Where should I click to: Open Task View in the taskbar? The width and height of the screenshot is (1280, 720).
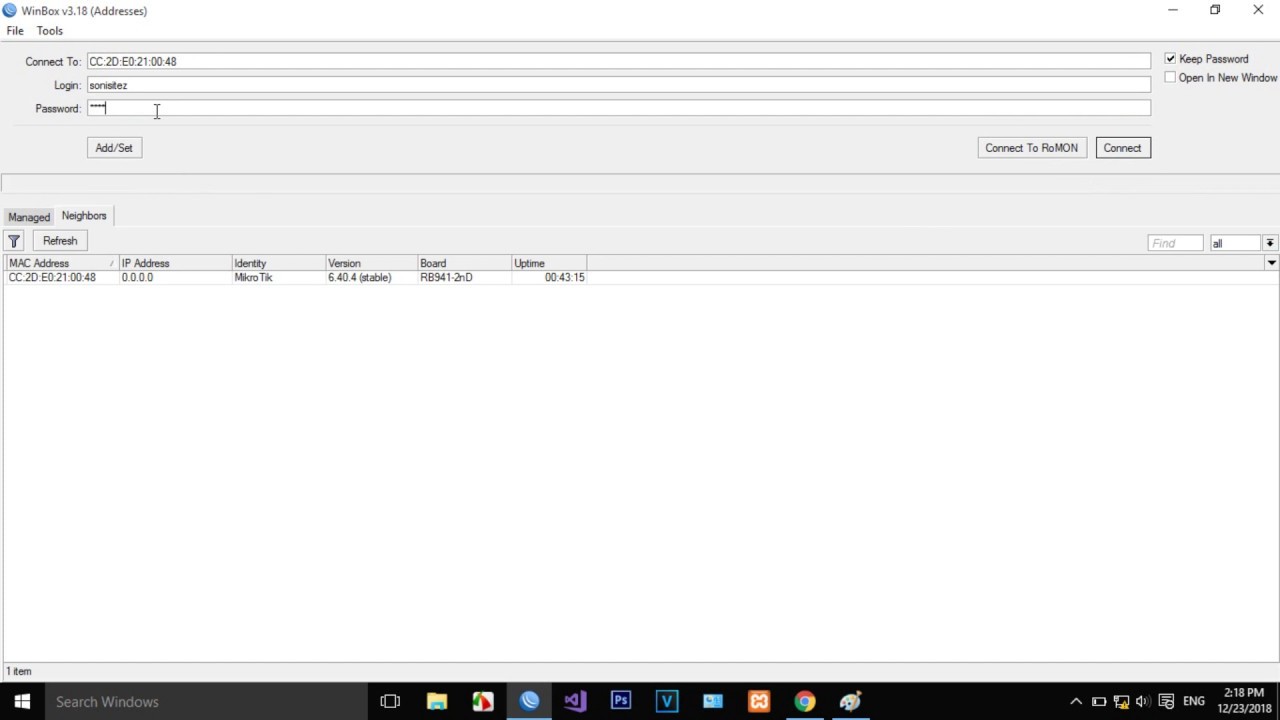click(390, 701)
